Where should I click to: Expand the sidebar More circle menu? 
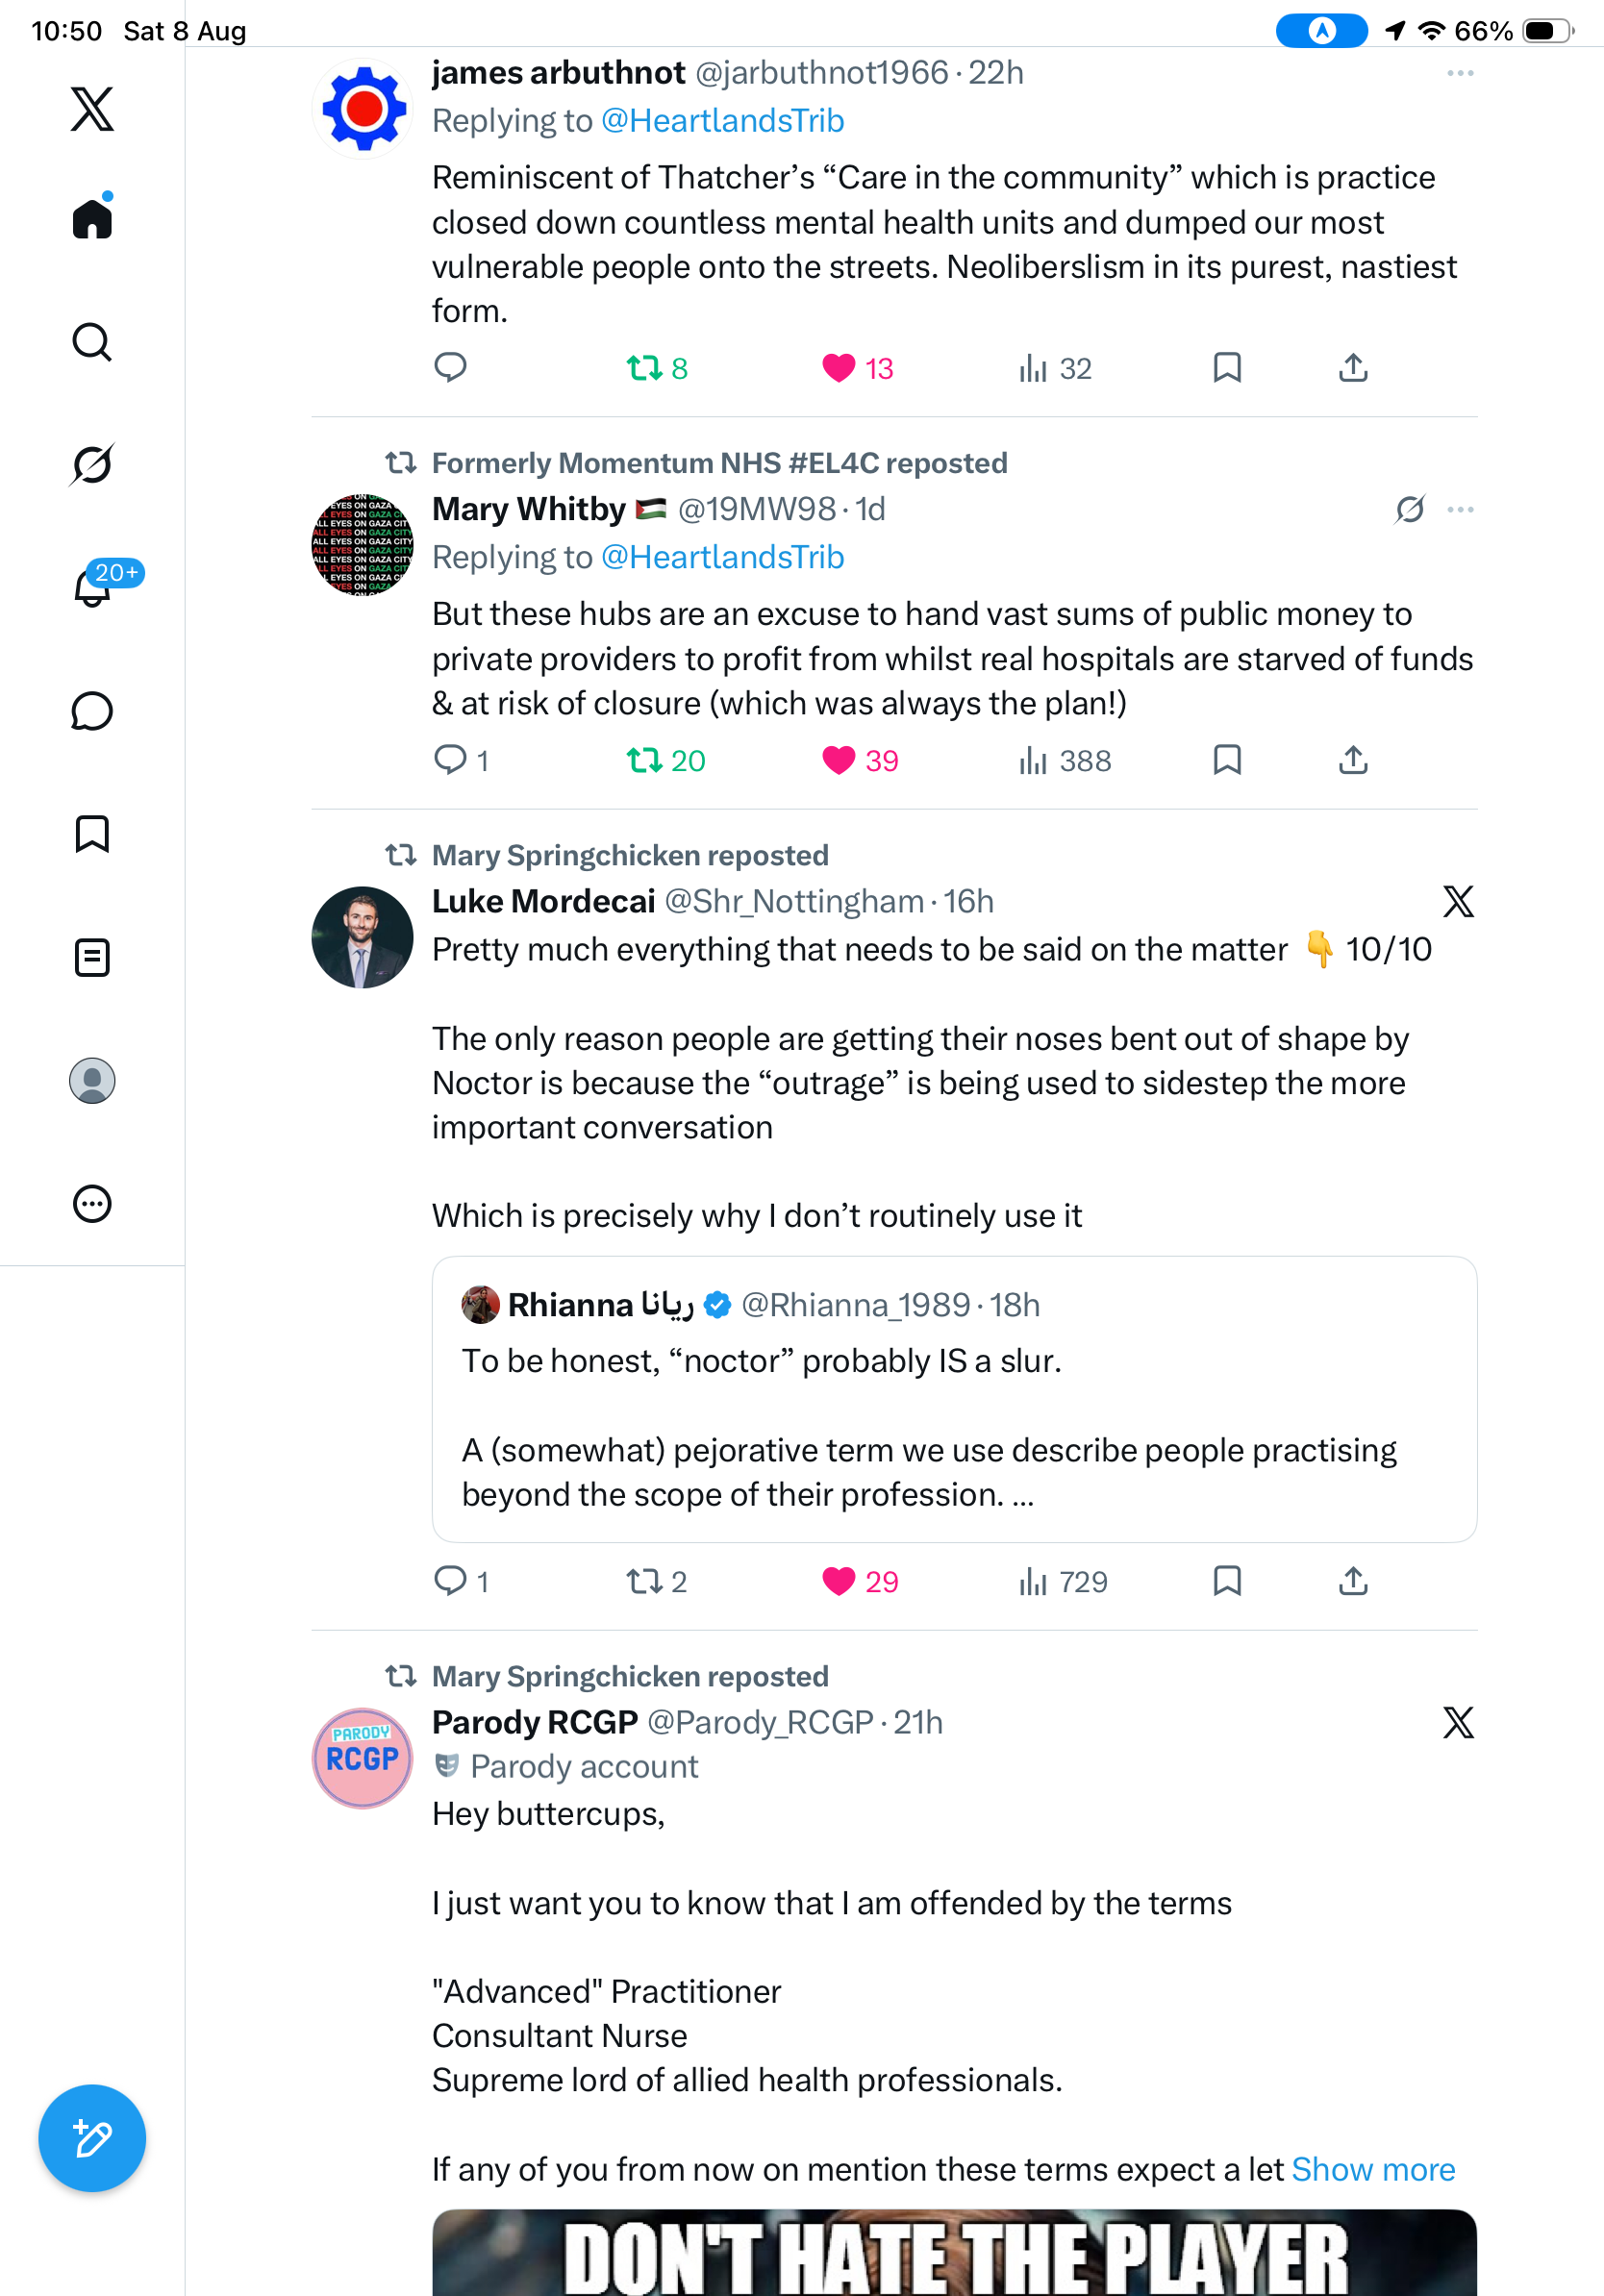pyautogui.click(x=92, y=1204)
